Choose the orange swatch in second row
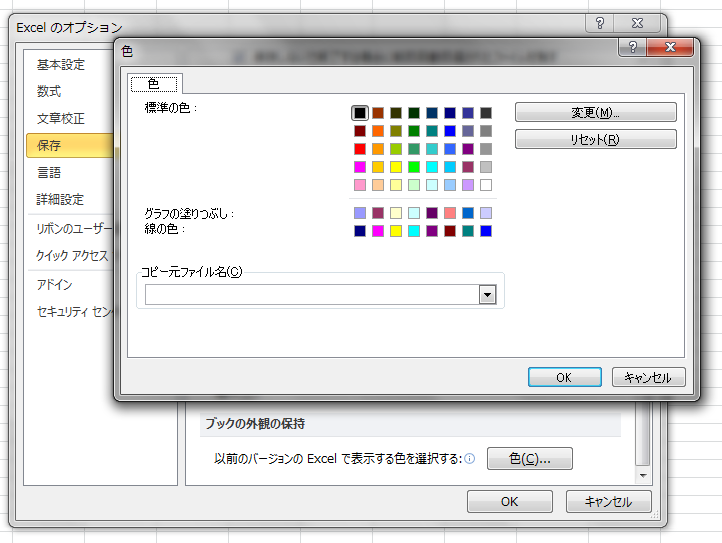 point(378,131)
